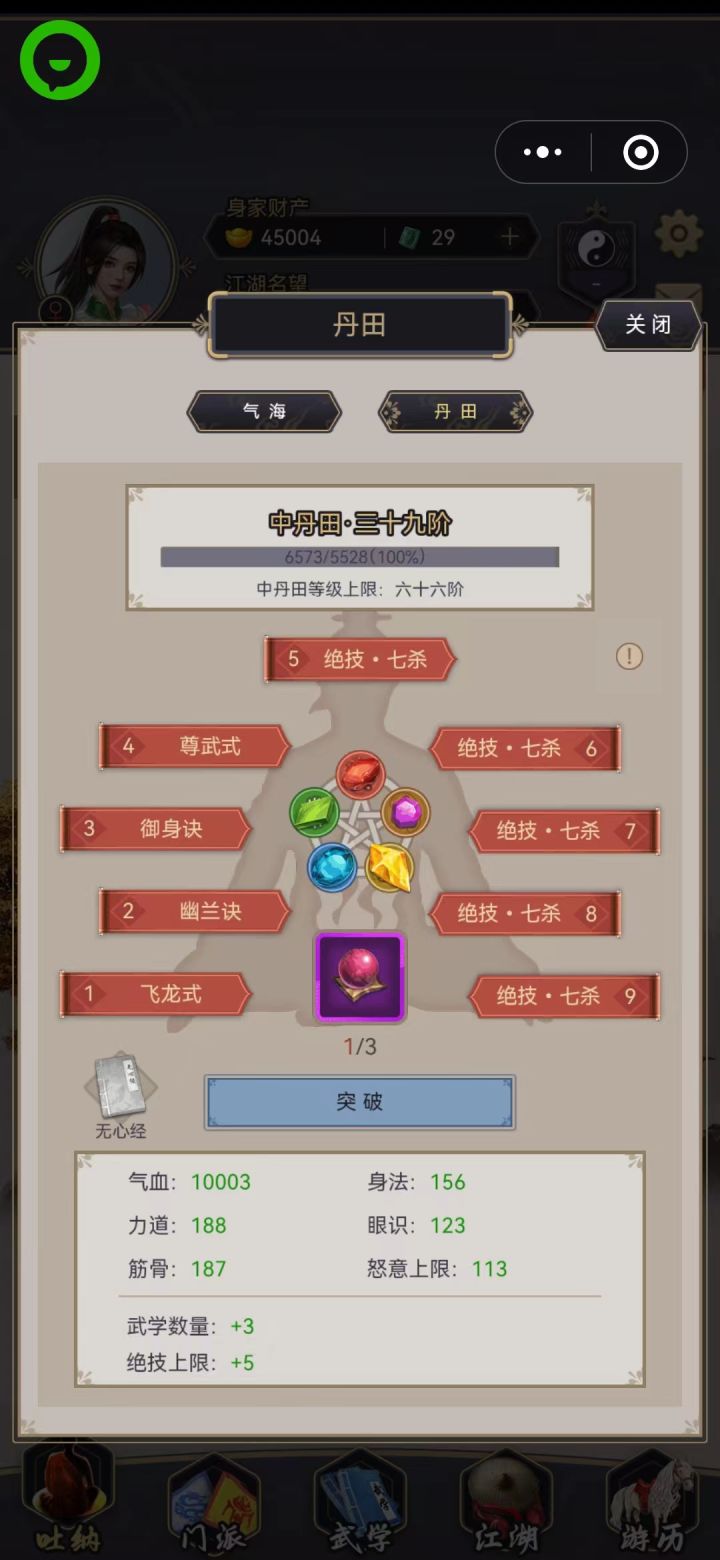The height and width of the screenshot is (1560, 720).
Task: Select the yellow crystal gem
Action: pos(389,866)
